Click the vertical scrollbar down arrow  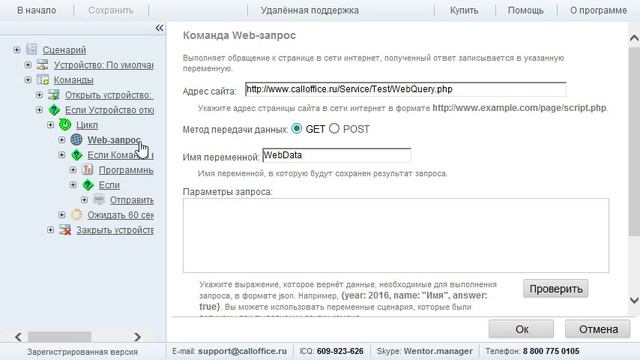[x=634, y=300]
